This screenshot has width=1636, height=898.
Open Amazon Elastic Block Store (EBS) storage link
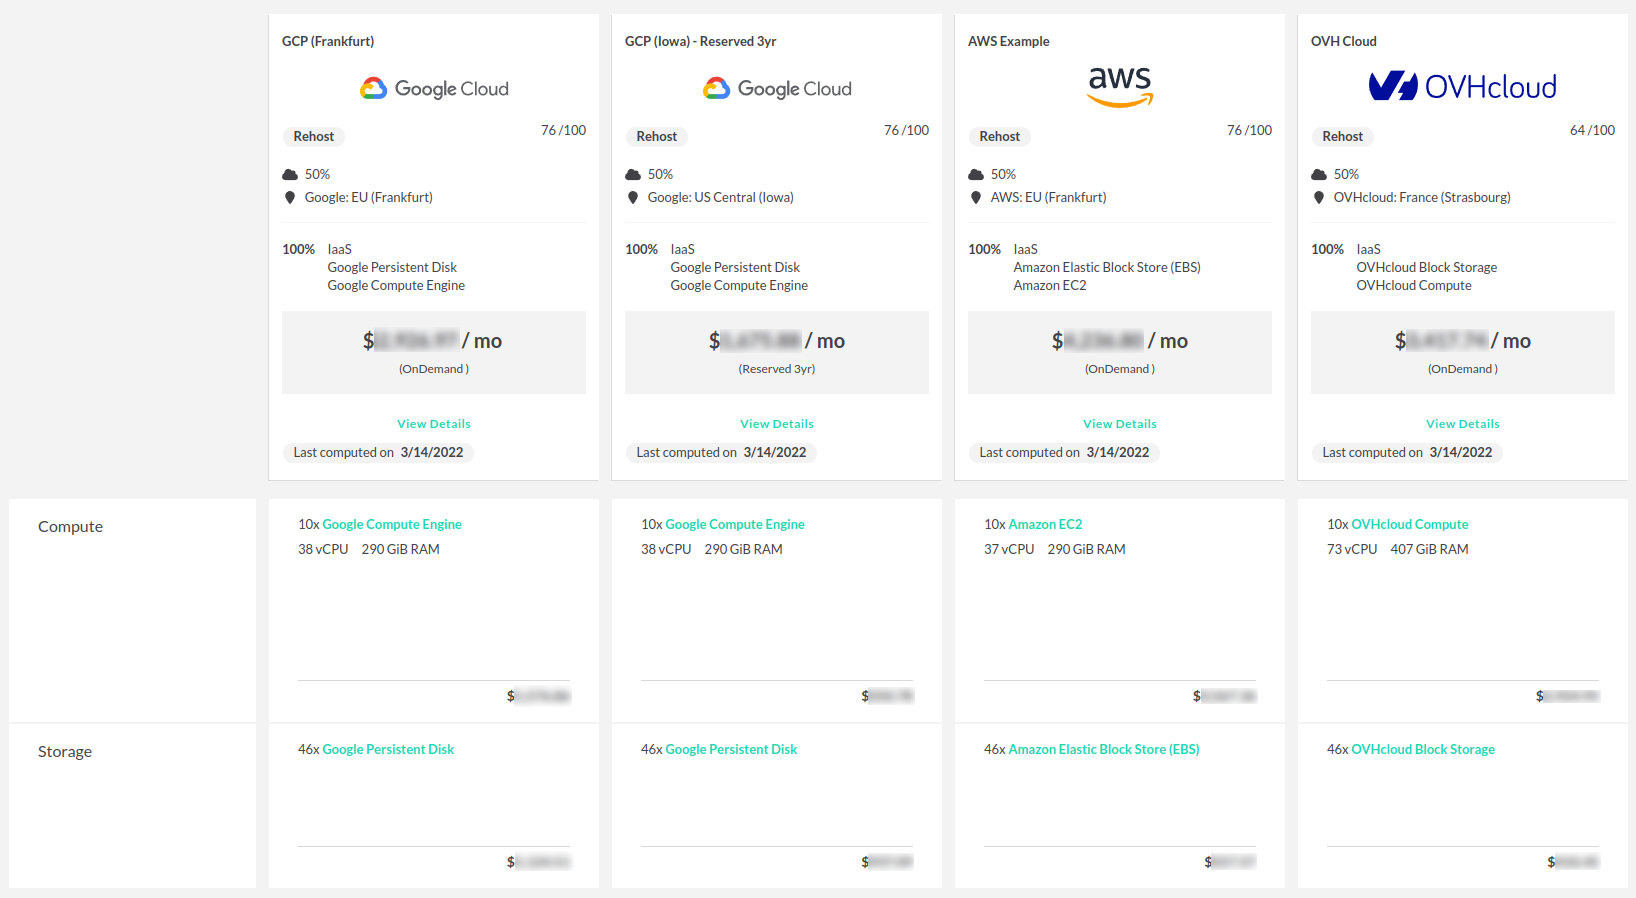(1104, 749)
